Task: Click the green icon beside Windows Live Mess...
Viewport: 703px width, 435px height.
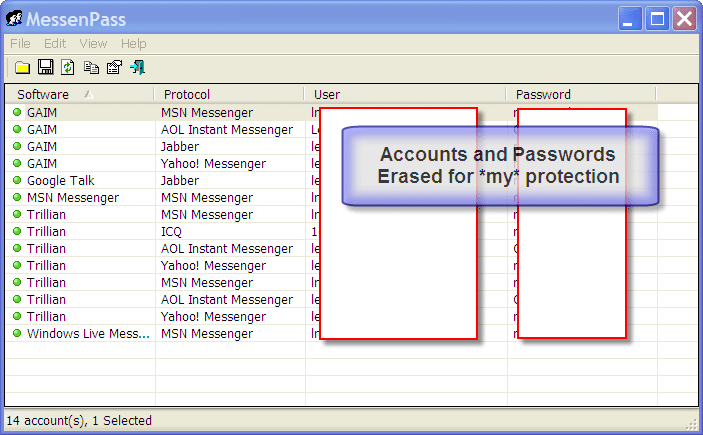Action: [x=17, y=333]
